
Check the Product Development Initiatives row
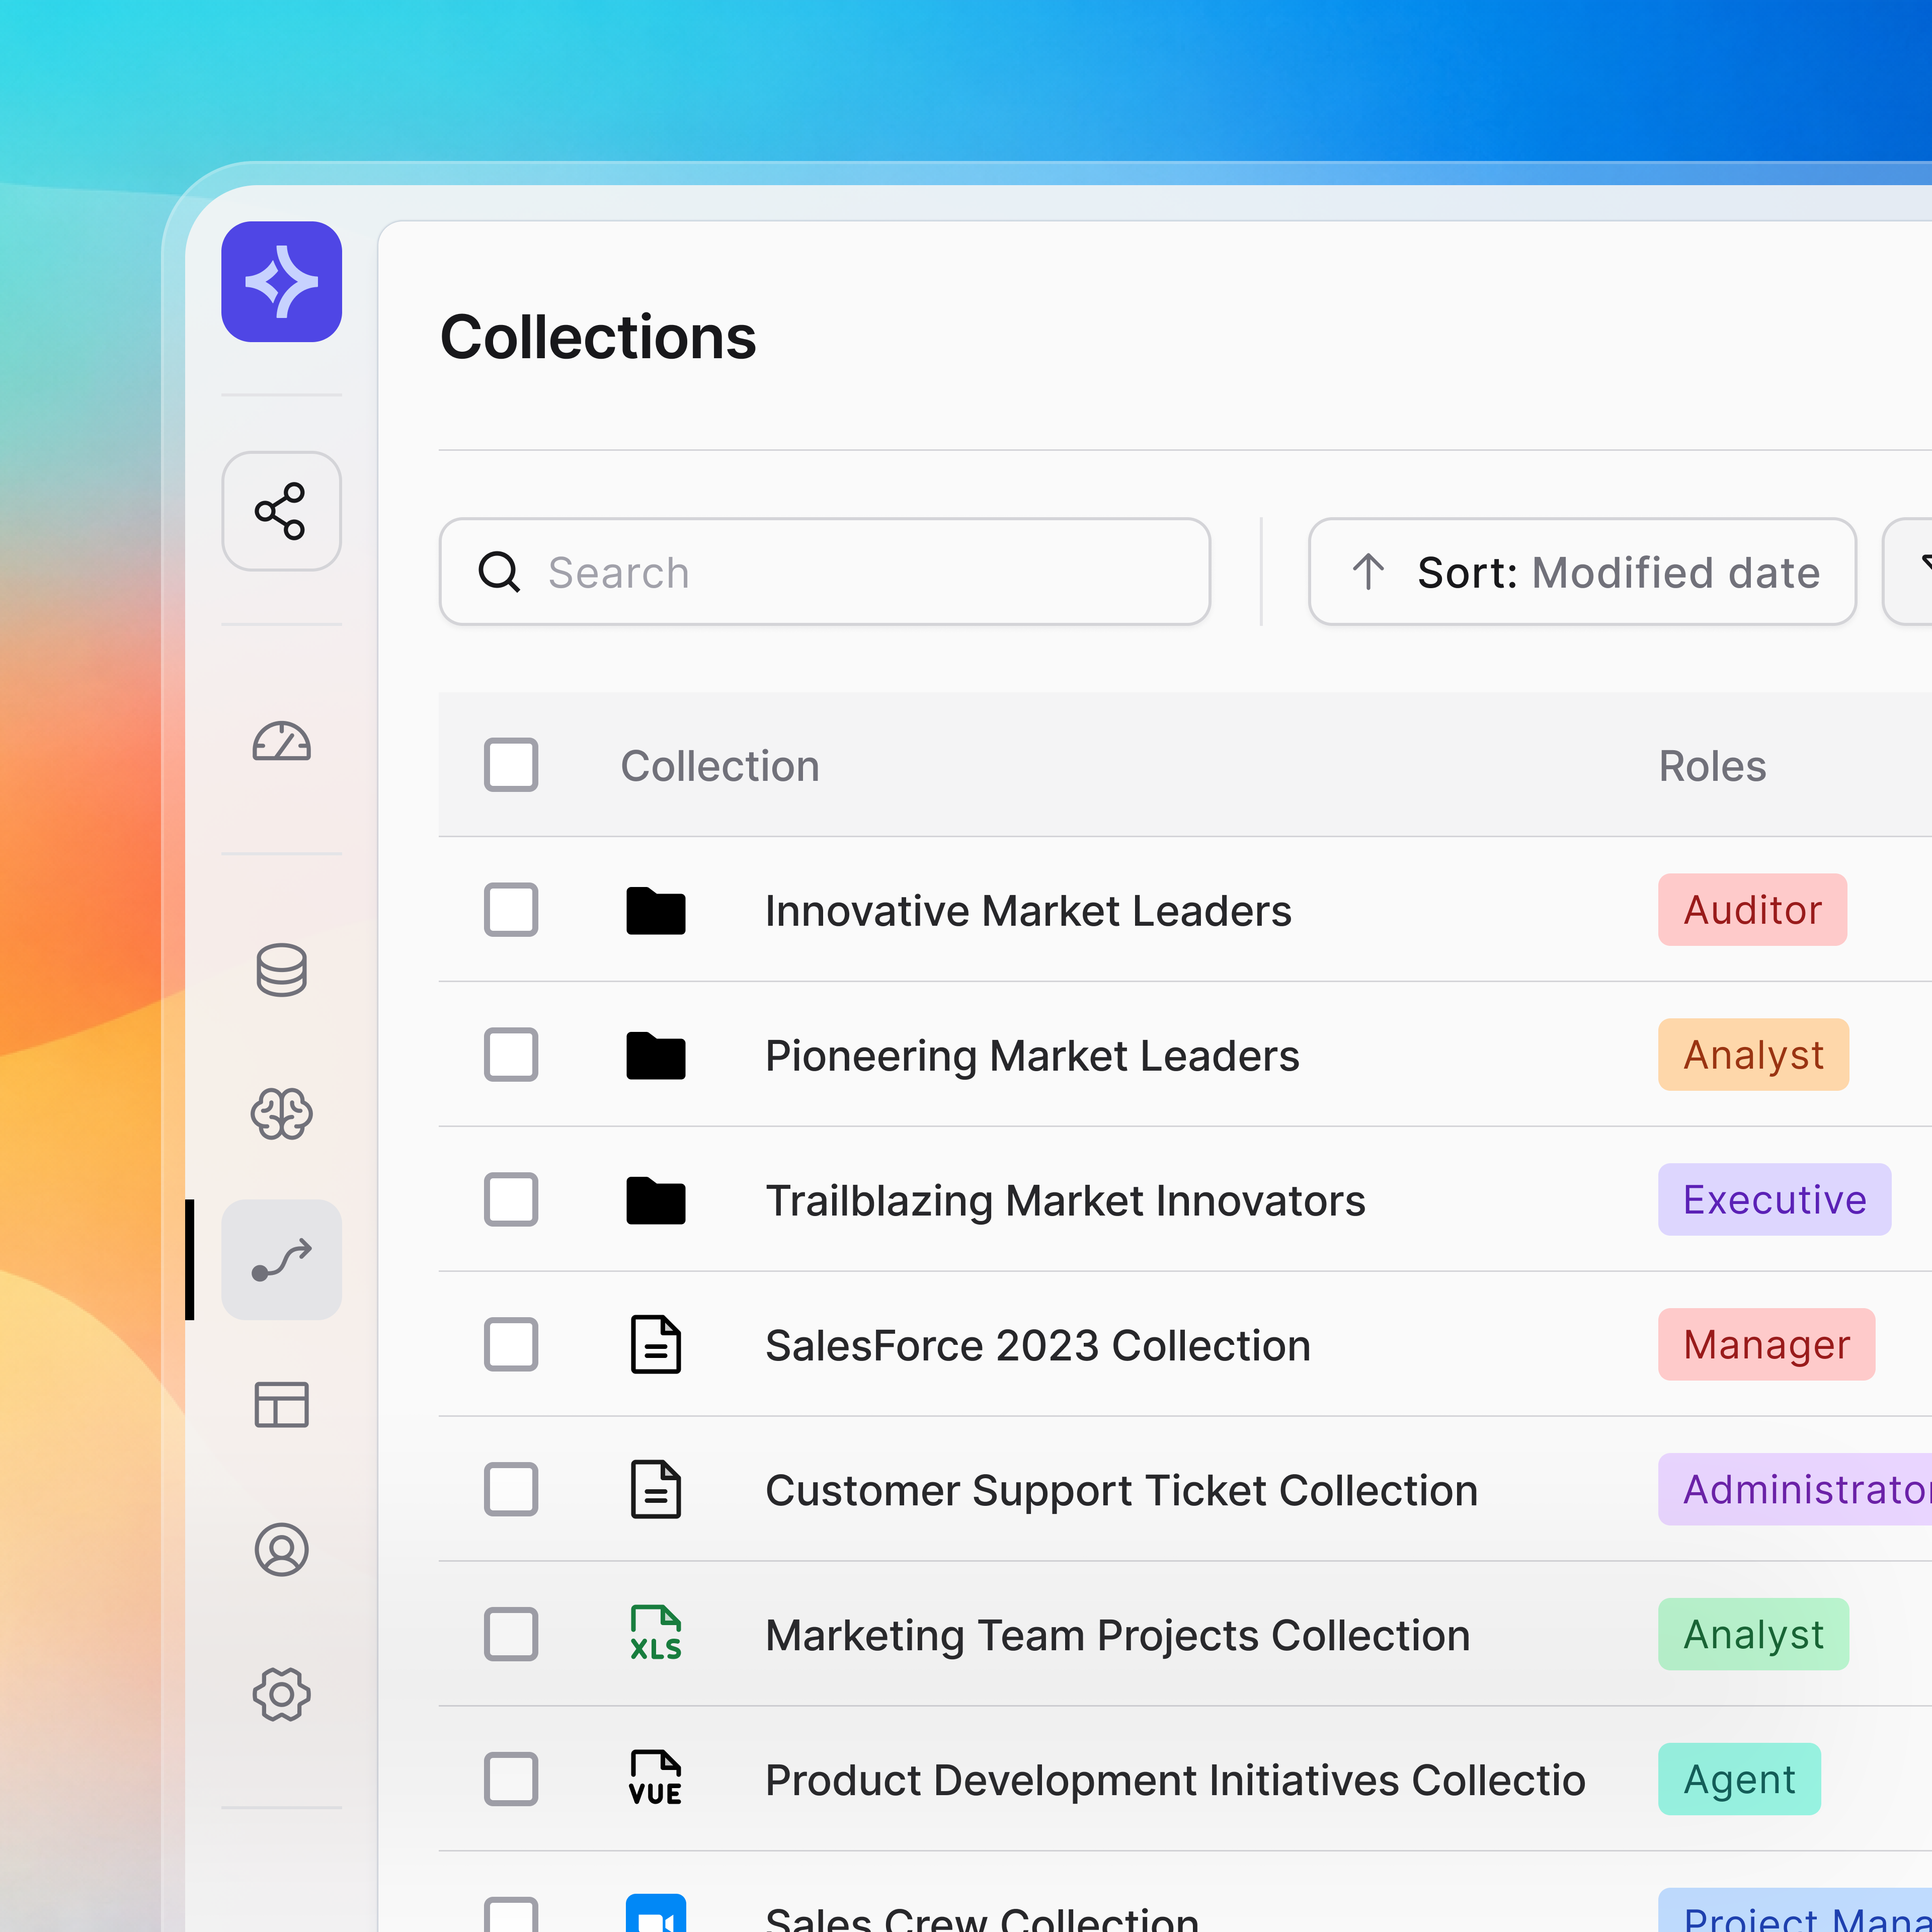[511, 1779]
